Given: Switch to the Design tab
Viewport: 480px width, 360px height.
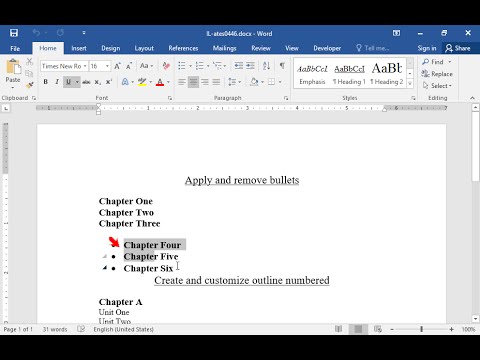Looking at the screenshot, I should pos(111,48).
